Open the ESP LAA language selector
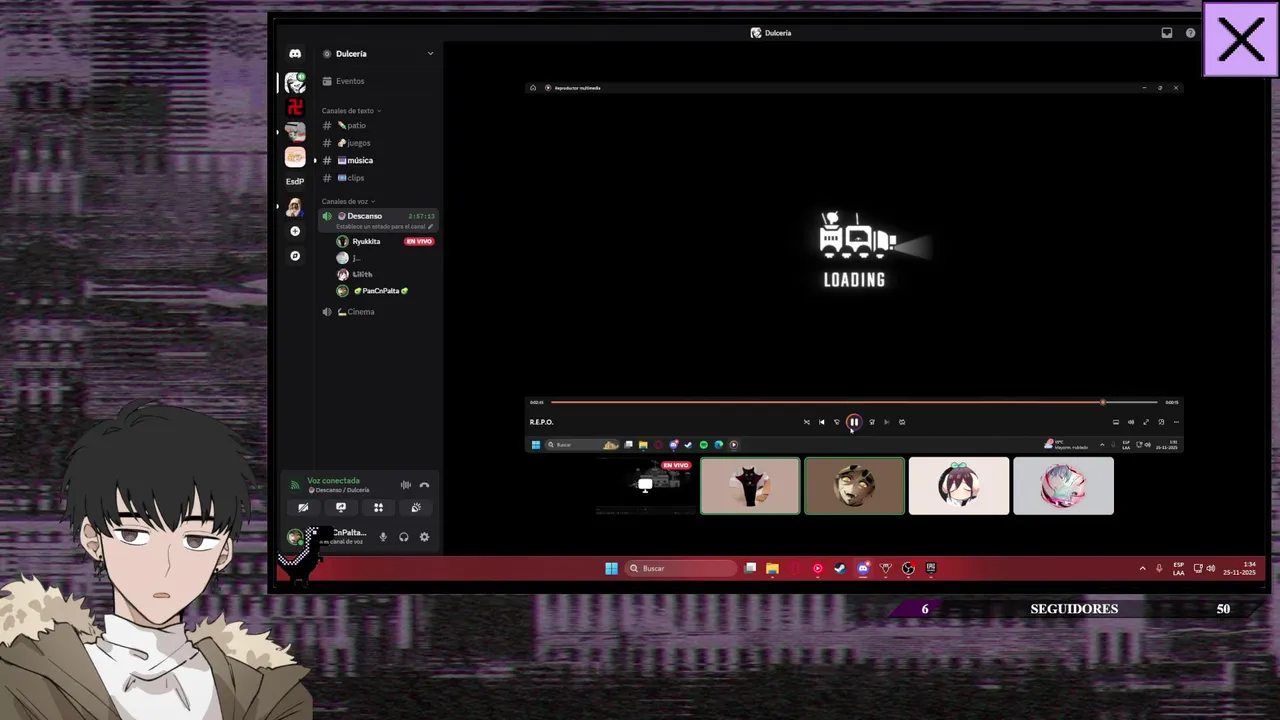The height and width of the screenshot is (720, 1280). coord(1178,568)
